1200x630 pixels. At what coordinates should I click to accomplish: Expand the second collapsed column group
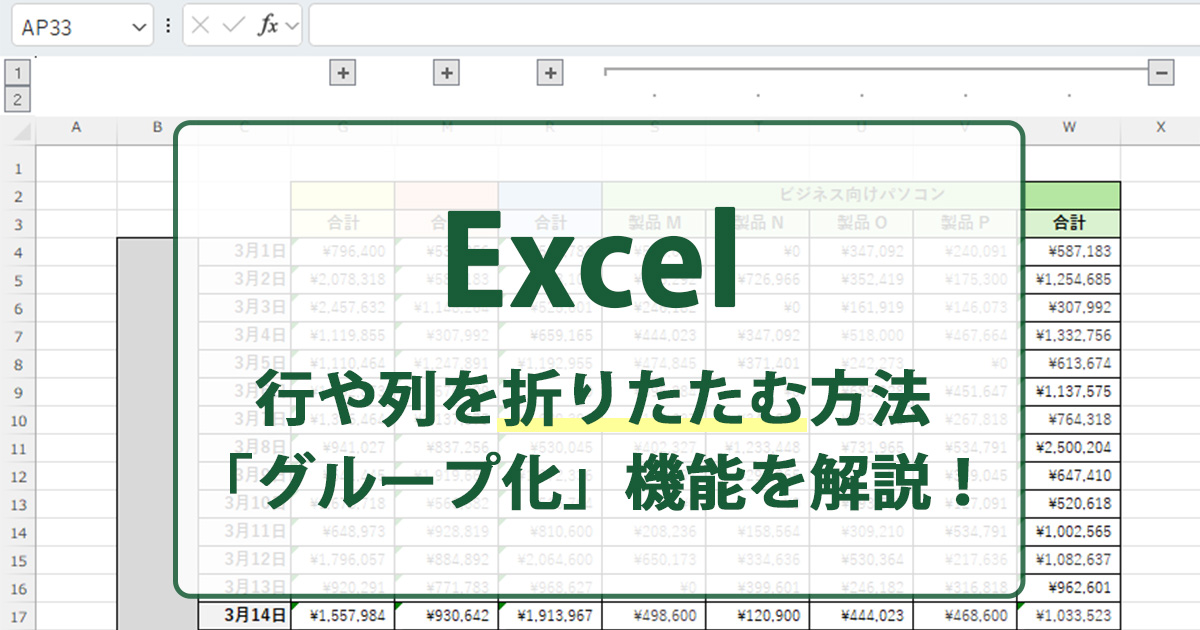point(446,73)
